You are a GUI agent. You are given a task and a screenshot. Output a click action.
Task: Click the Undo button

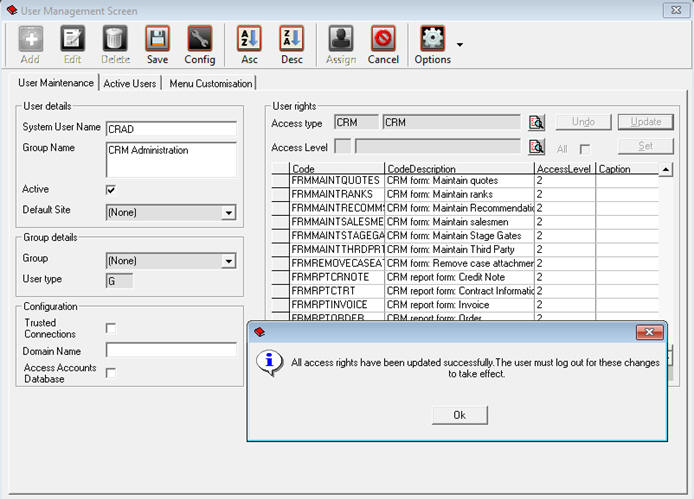pos(583,122)
